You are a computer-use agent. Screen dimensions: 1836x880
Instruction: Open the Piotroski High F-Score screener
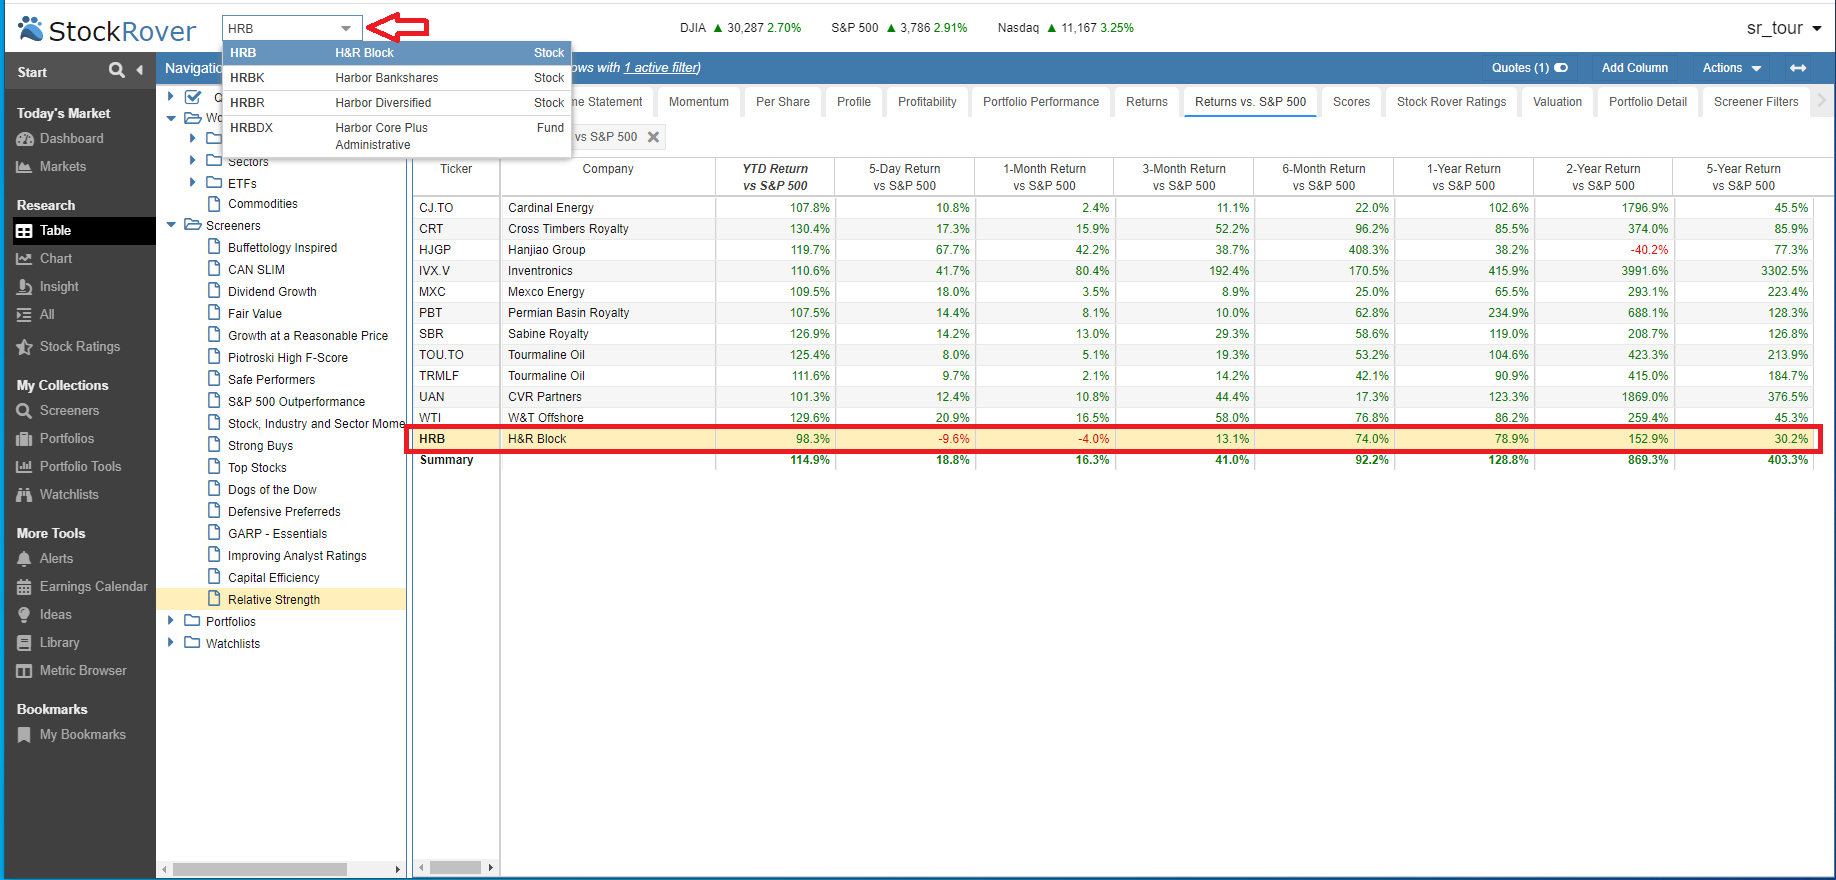click(287, 358)
